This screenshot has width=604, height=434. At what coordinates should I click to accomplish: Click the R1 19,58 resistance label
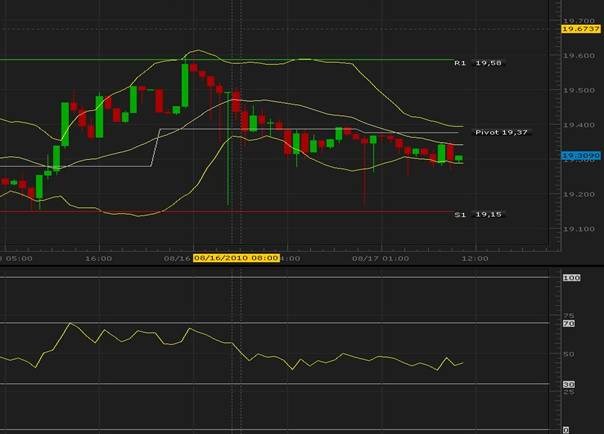478,63
